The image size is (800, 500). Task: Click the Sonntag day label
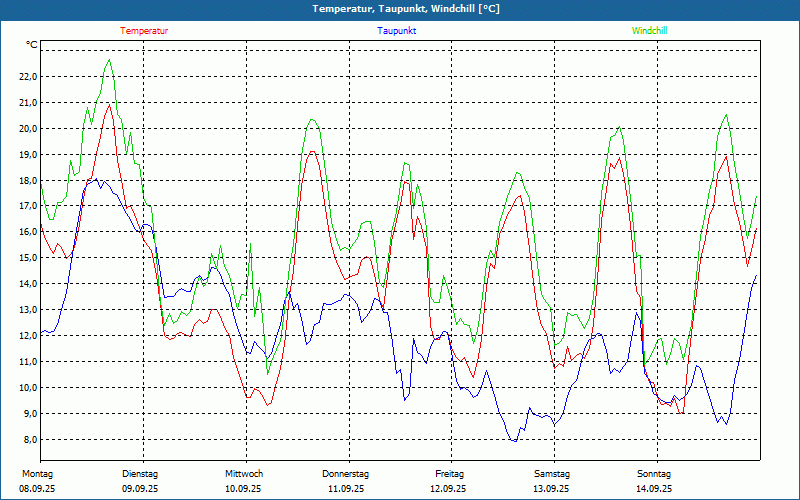654,474
